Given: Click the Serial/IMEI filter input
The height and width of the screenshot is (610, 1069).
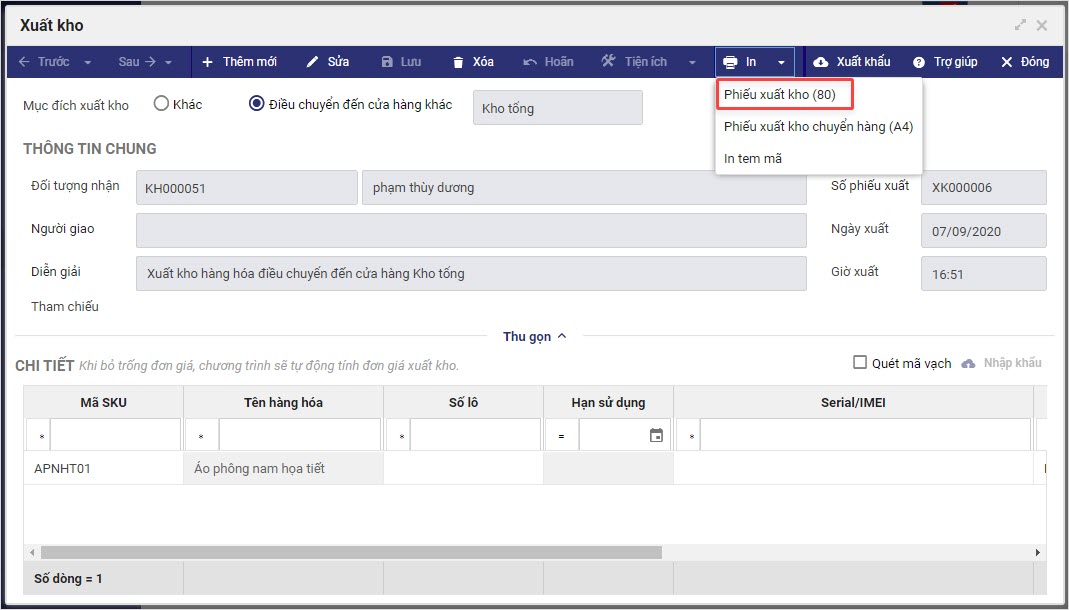Looking at the screenshot, I should click(865, 435).
